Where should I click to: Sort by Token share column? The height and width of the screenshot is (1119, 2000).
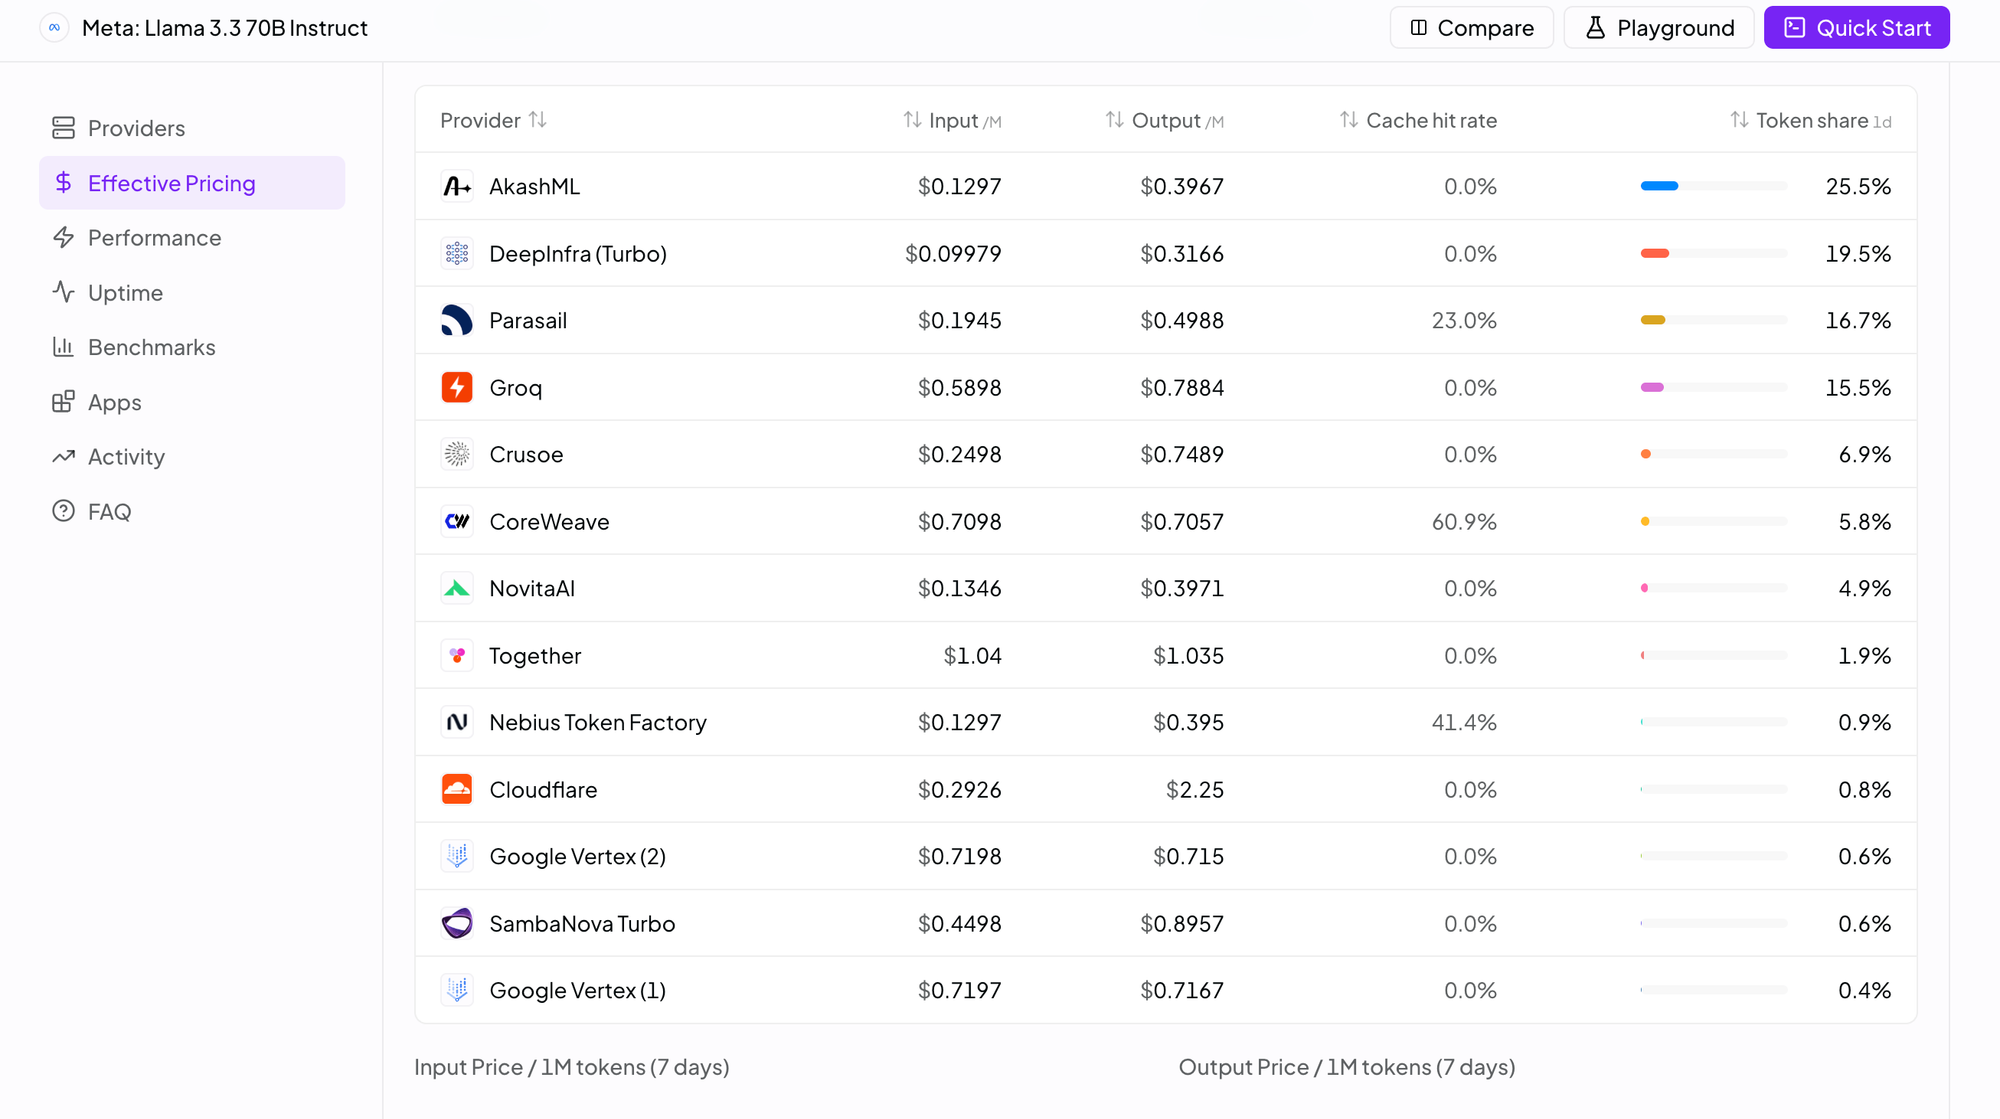(1739, 120)
